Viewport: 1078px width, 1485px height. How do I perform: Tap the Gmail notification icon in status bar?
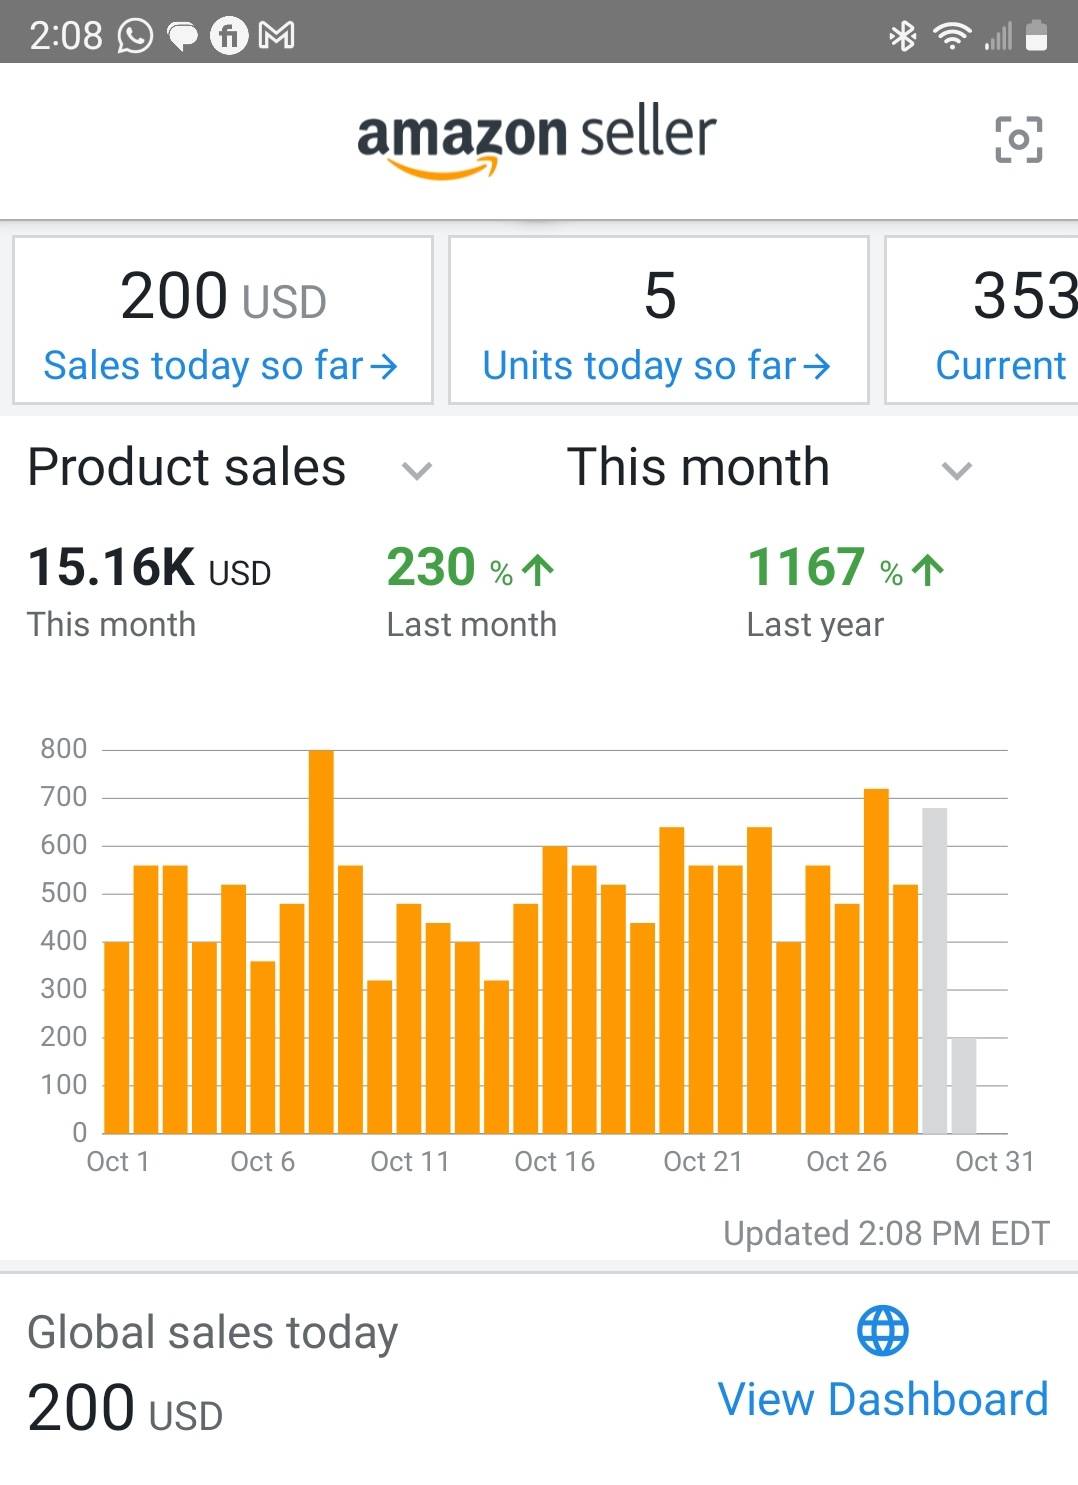click(276, 36)
